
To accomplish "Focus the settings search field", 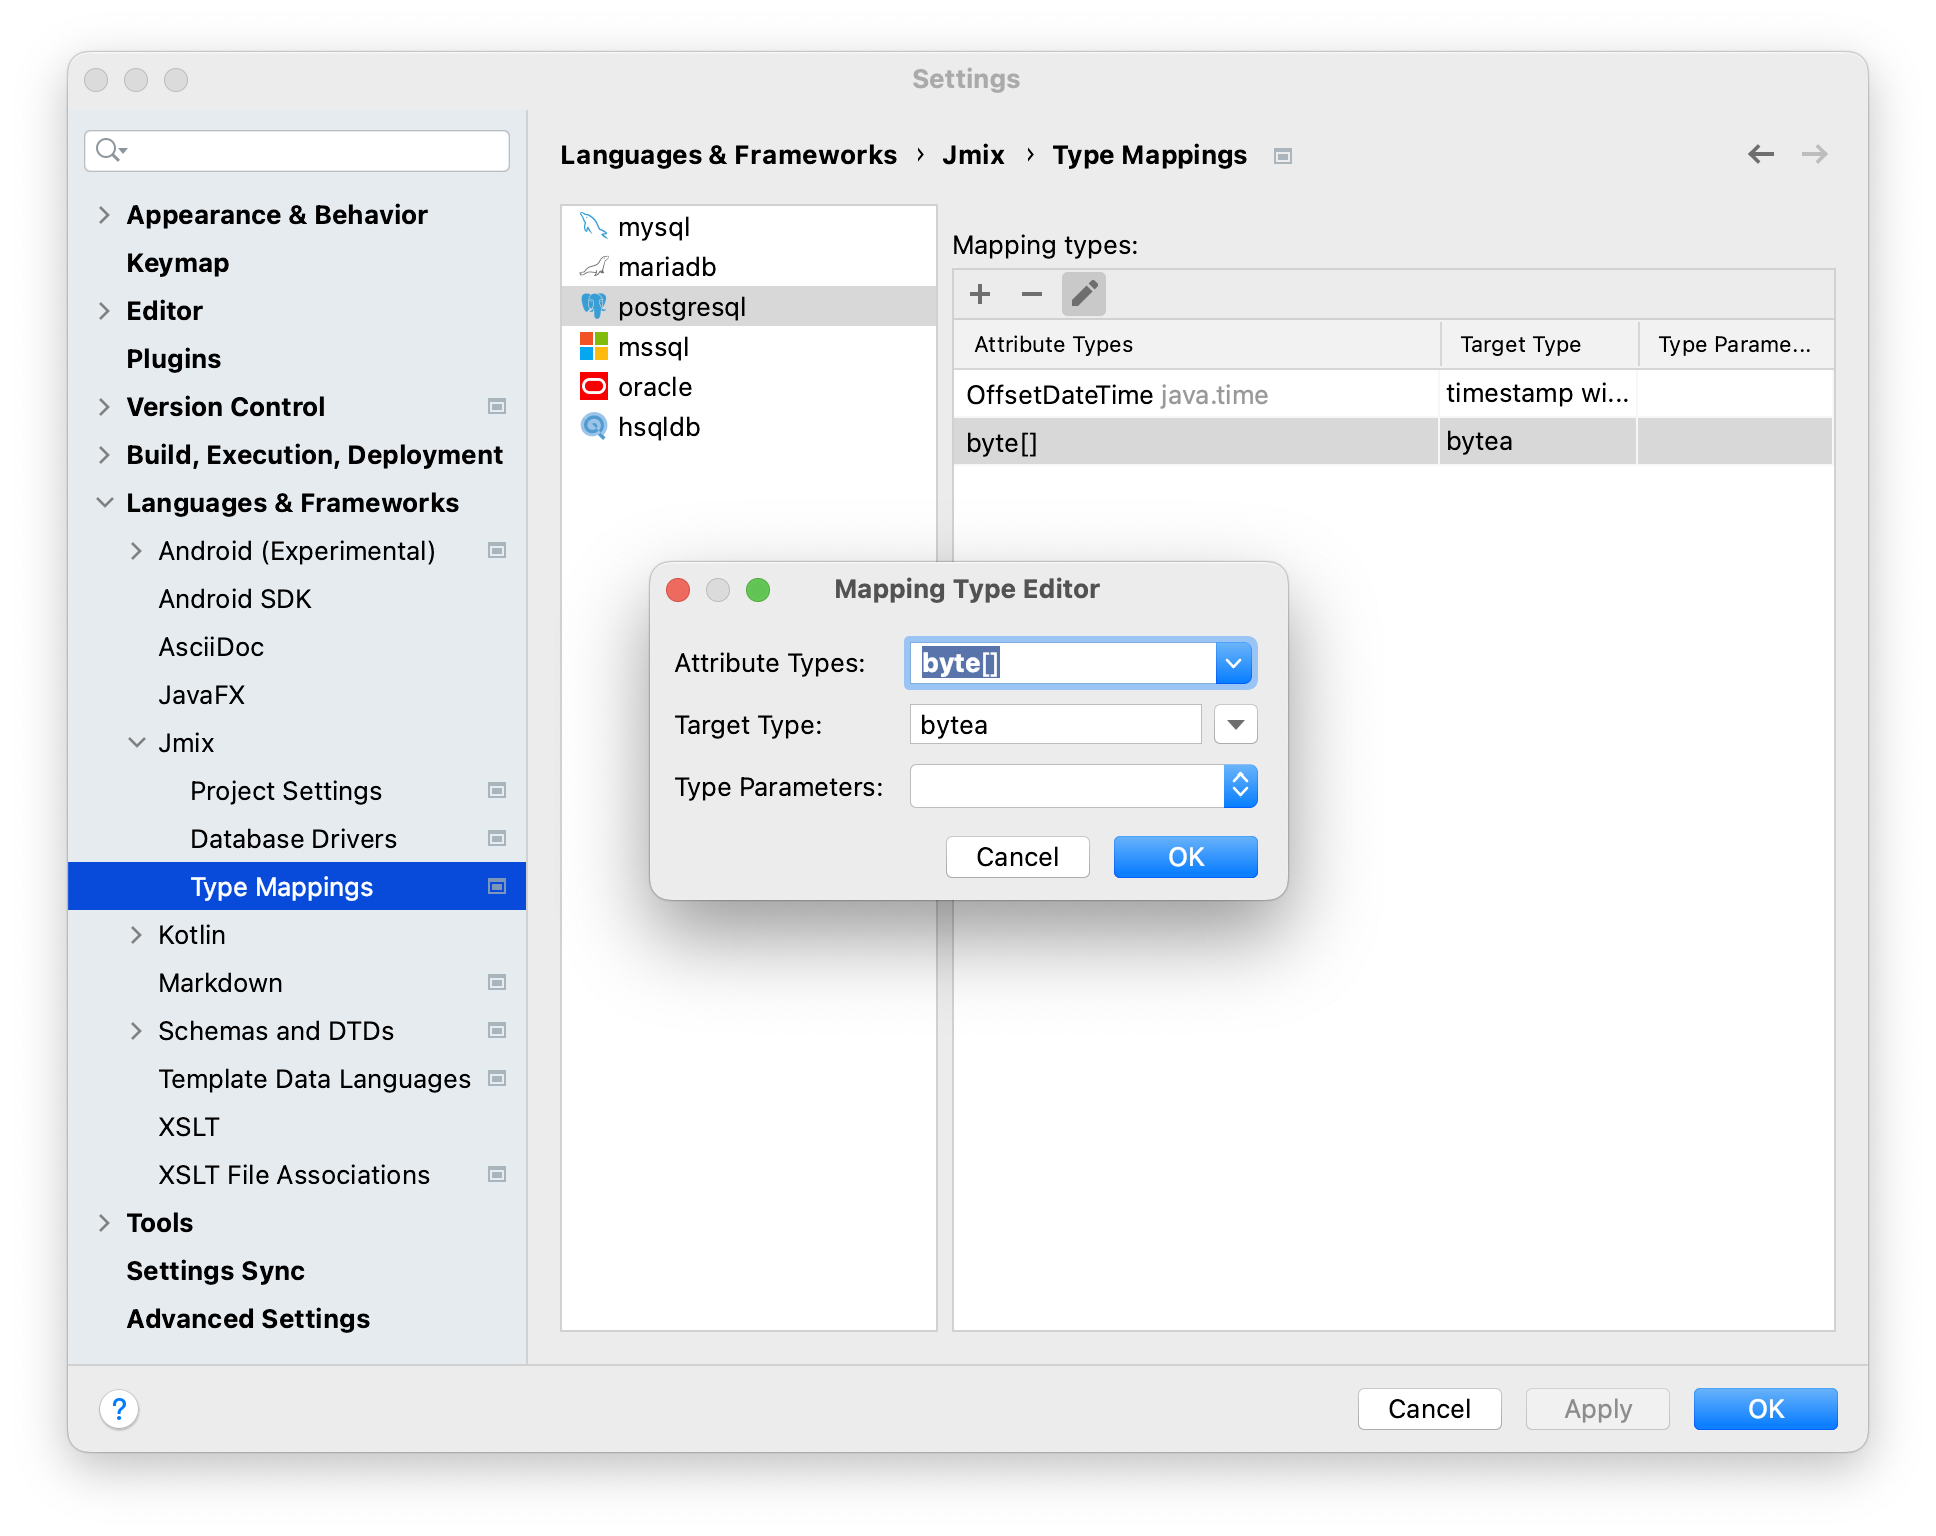I will (x=297, y=151).
